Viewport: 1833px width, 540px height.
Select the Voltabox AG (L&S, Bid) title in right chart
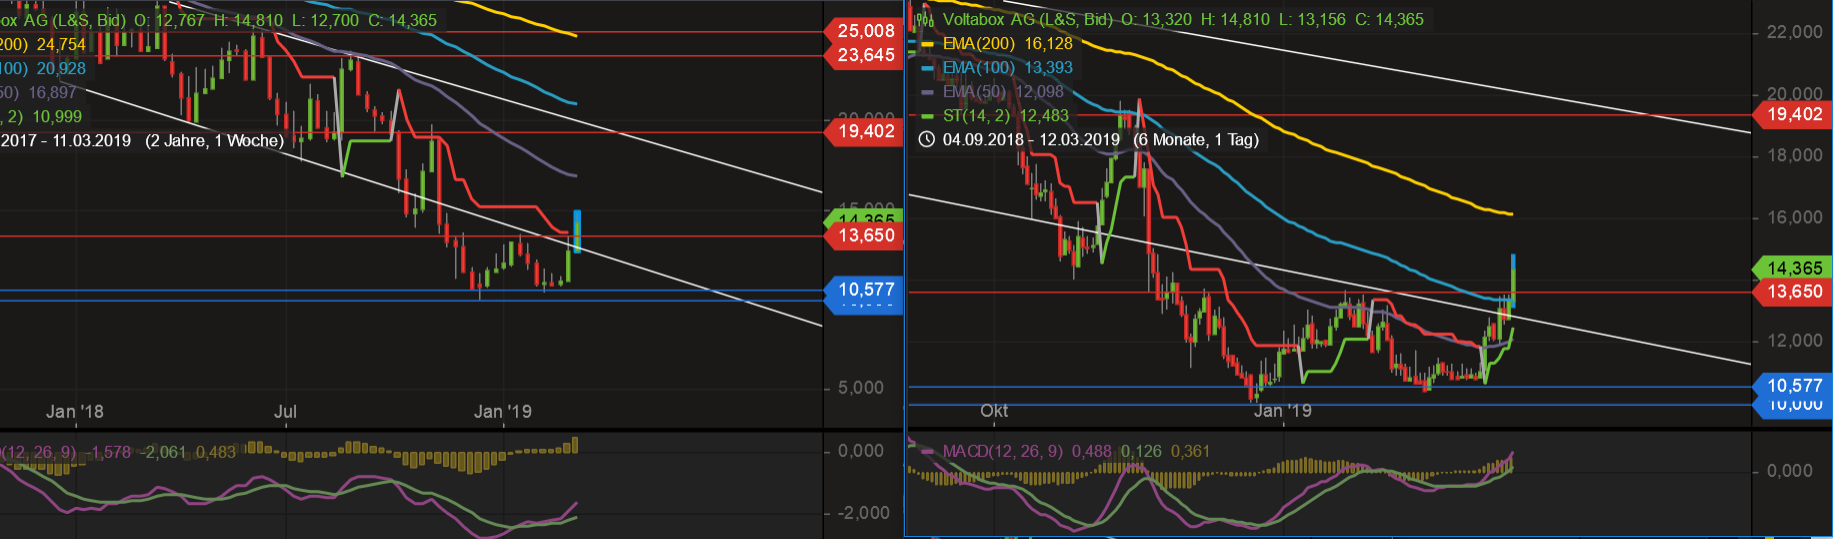(x=1027, y=20)
